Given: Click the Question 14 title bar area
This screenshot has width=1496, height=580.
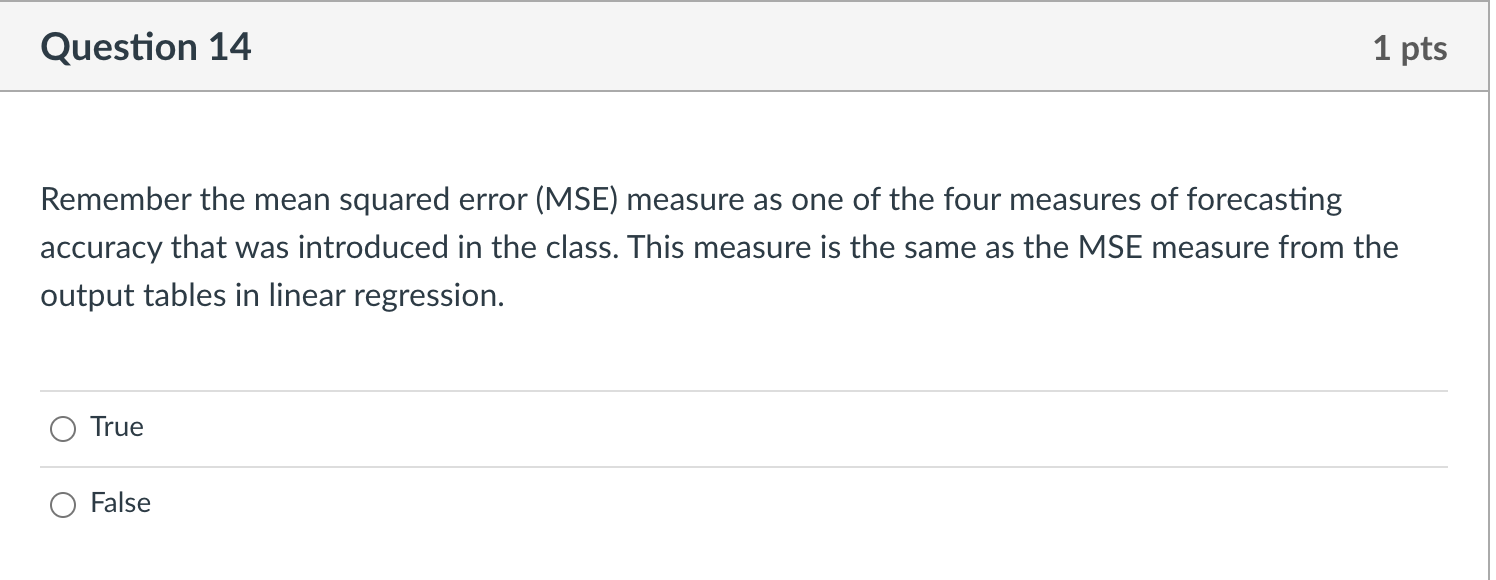Looking at the screenshot, I should click(700, 46).
